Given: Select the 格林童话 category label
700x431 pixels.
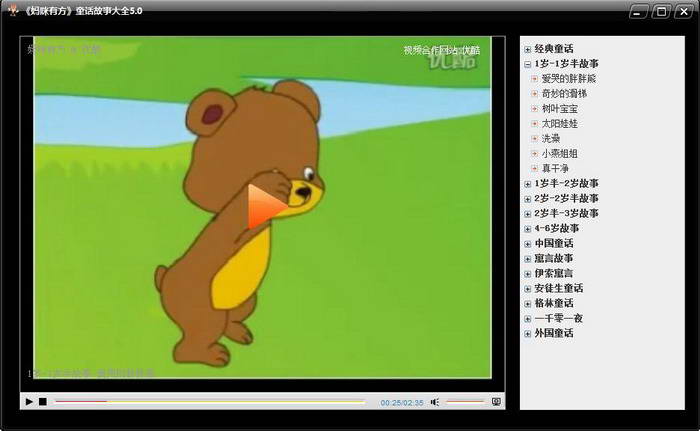Looking at the screenshot, I should (554, 303).
